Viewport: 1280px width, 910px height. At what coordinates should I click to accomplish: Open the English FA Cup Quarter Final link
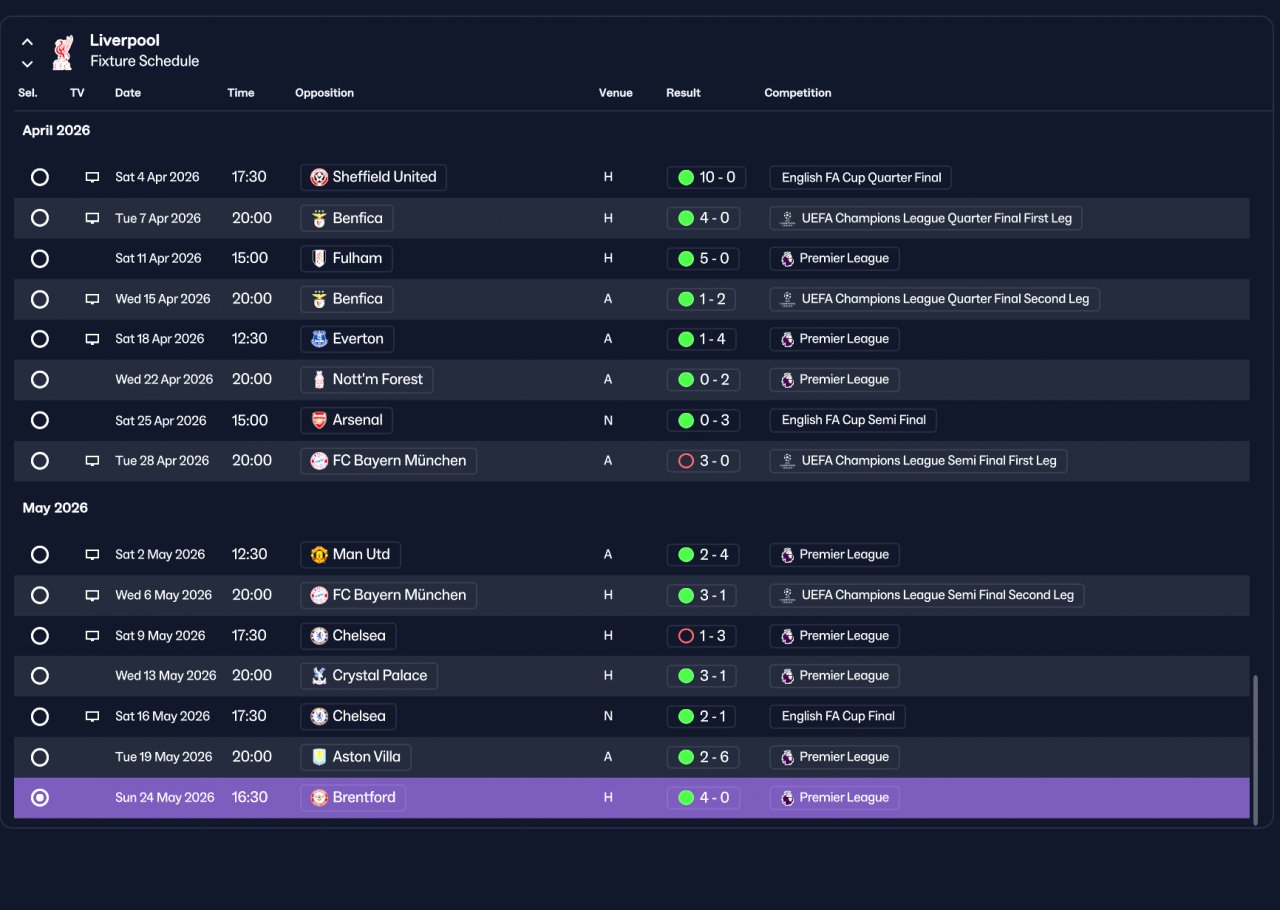(861, 177)
